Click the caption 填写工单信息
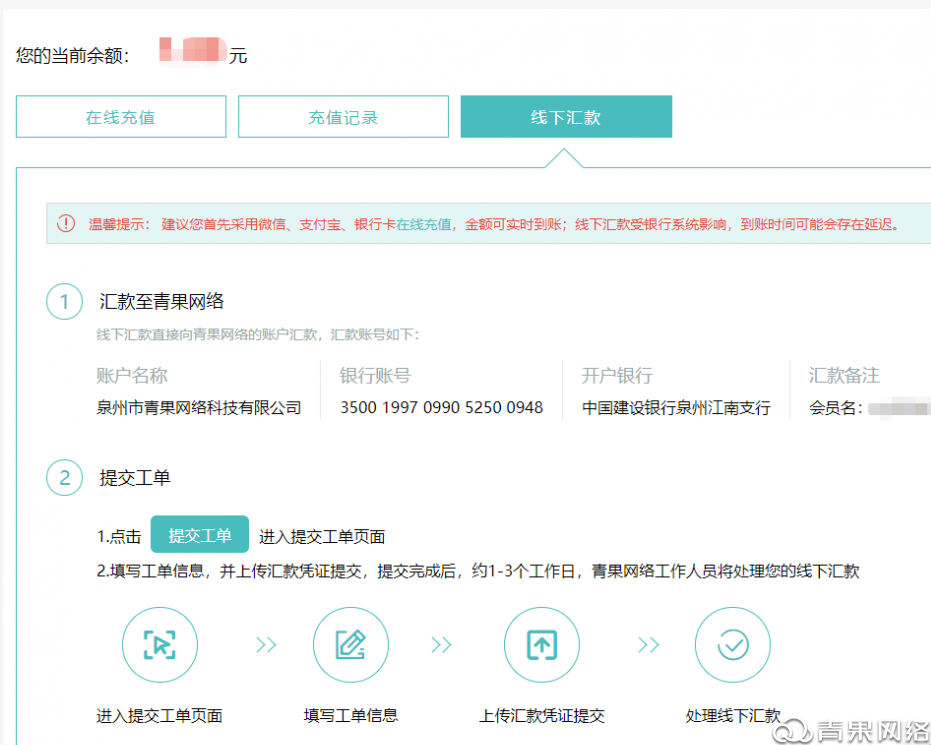Screen dimensions: 931x745 point(351,716)
